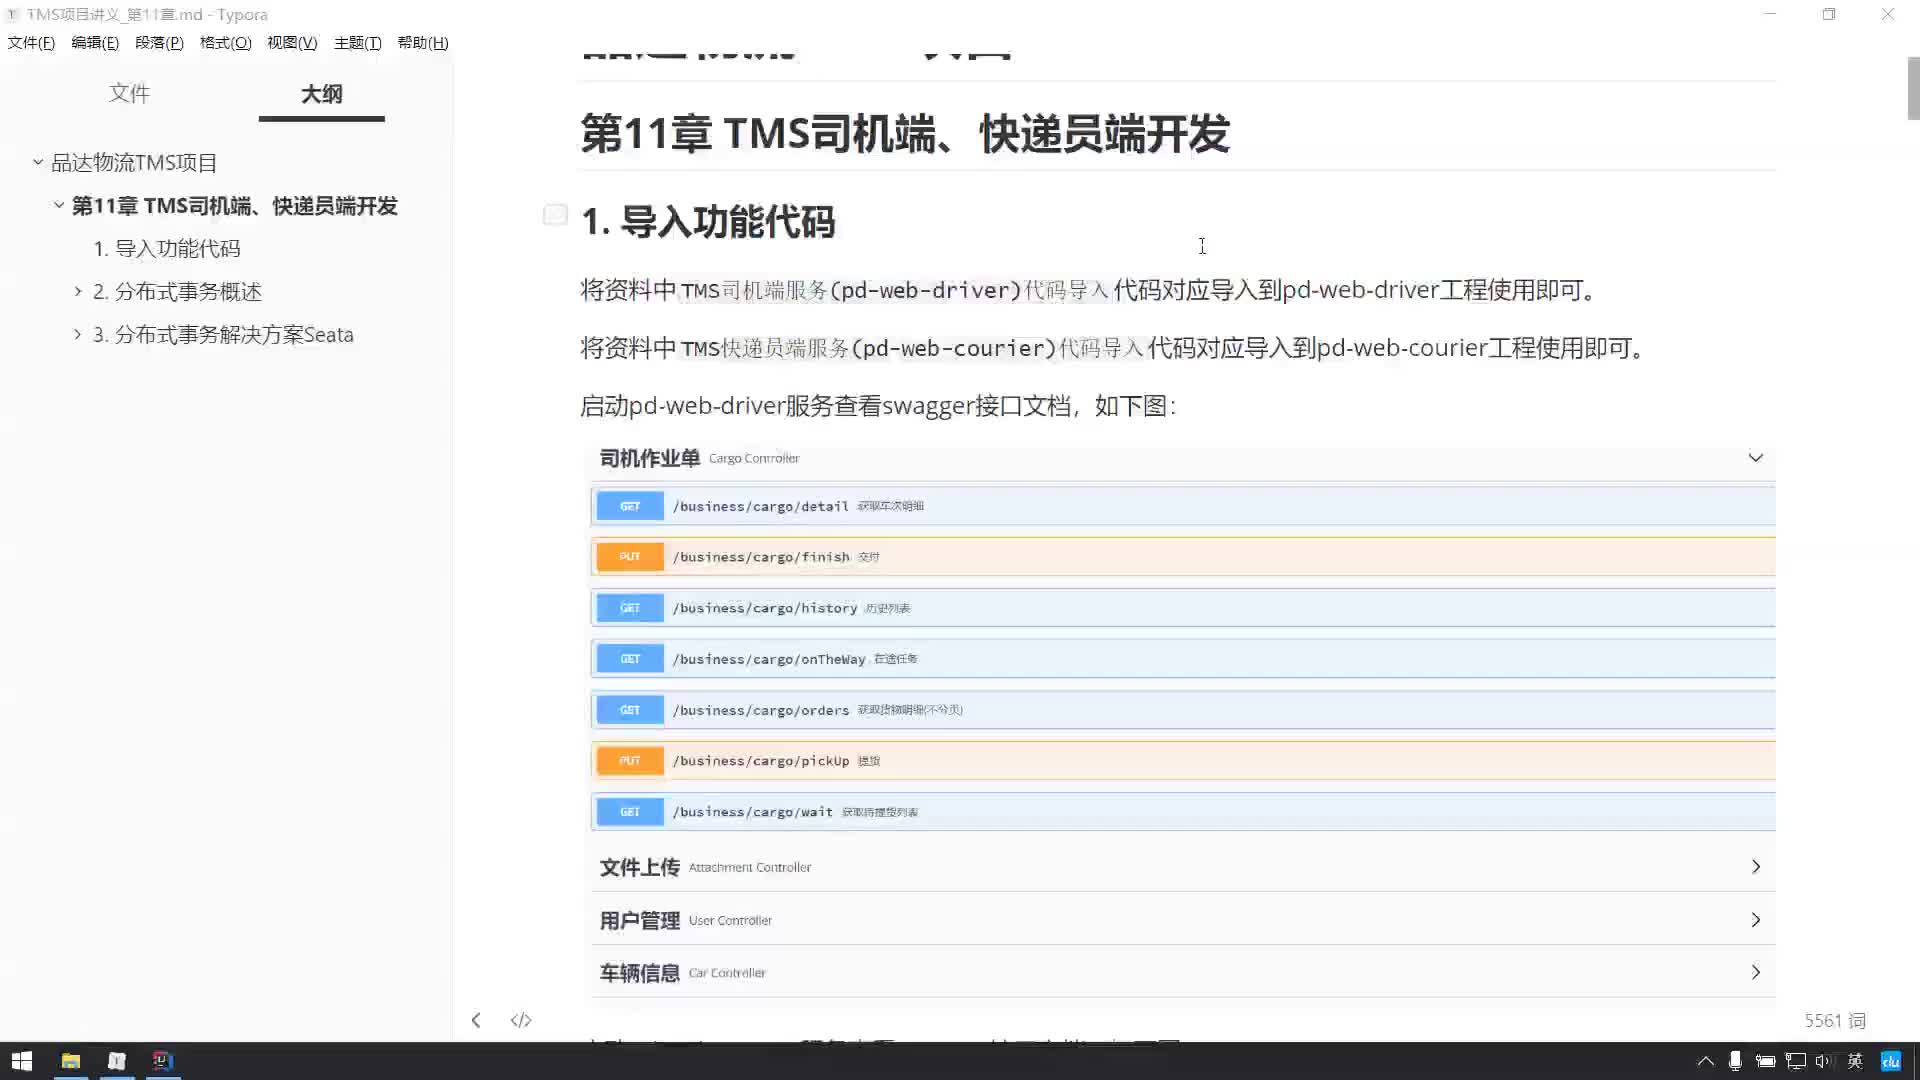
Task: Expand the 2. 分布式事务概述 outline node
Action: 78,291
